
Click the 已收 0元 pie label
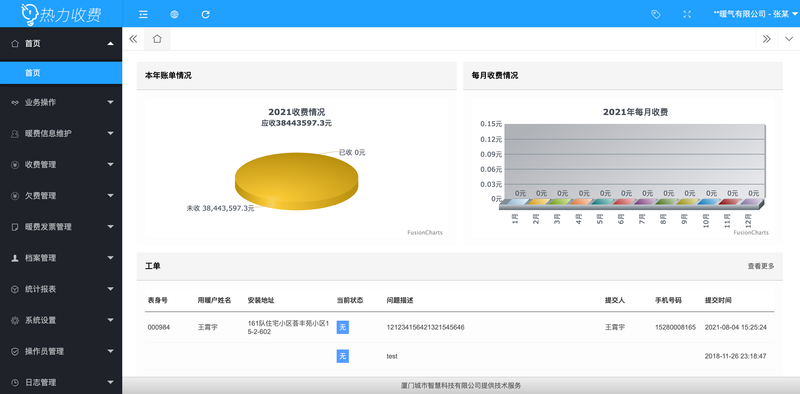(x=352, y=153)
